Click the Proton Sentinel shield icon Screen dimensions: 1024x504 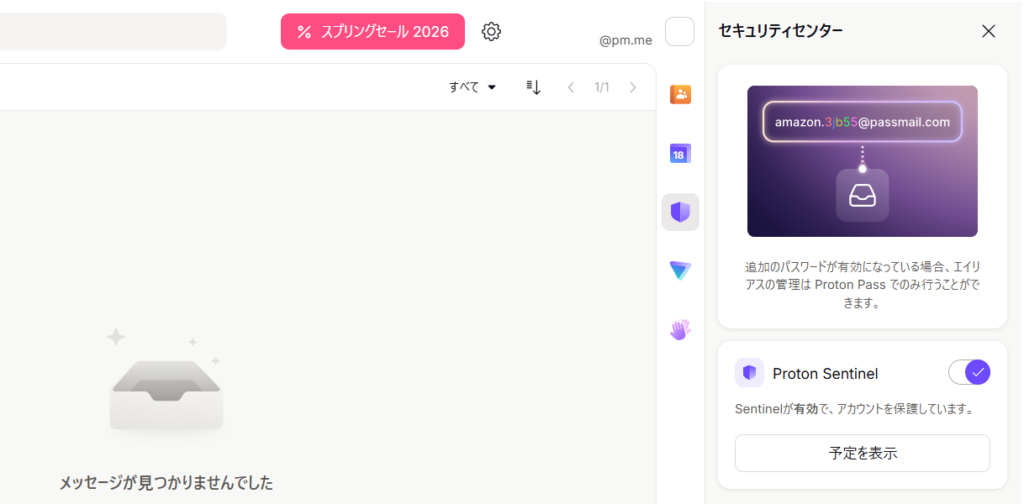[749, 373]
